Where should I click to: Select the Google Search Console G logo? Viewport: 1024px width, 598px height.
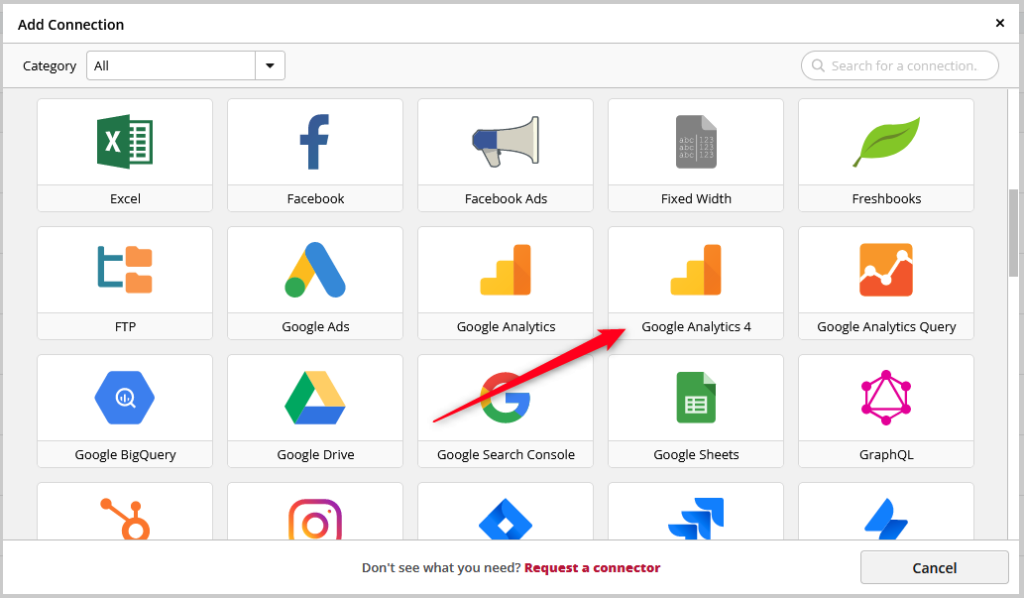pos(505,398)
